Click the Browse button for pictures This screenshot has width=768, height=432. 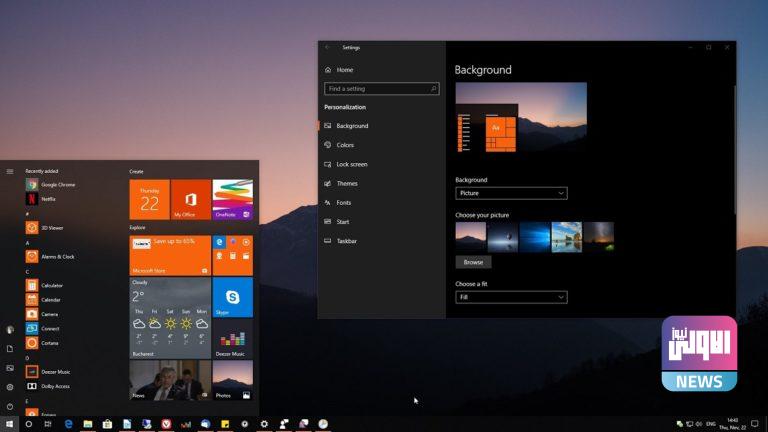tap(473, 262)
